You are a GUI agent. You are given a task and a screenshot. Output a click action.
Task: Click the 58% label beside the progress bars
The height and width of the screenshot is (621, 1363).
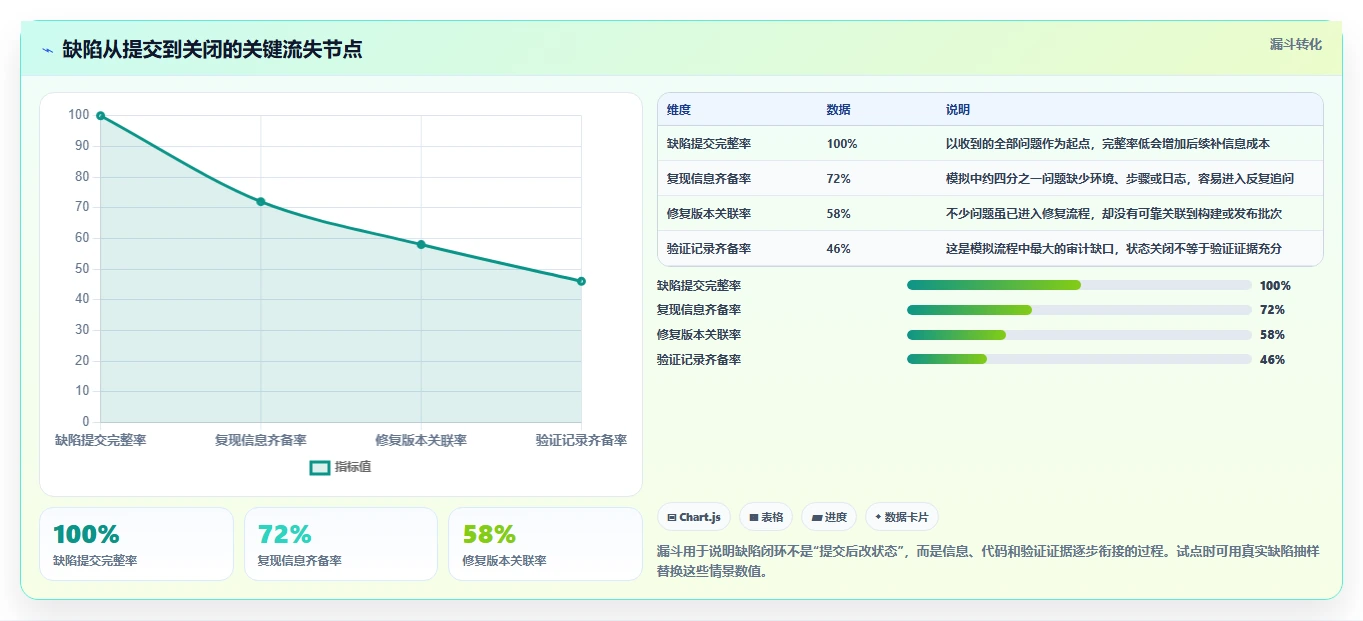1272,335
